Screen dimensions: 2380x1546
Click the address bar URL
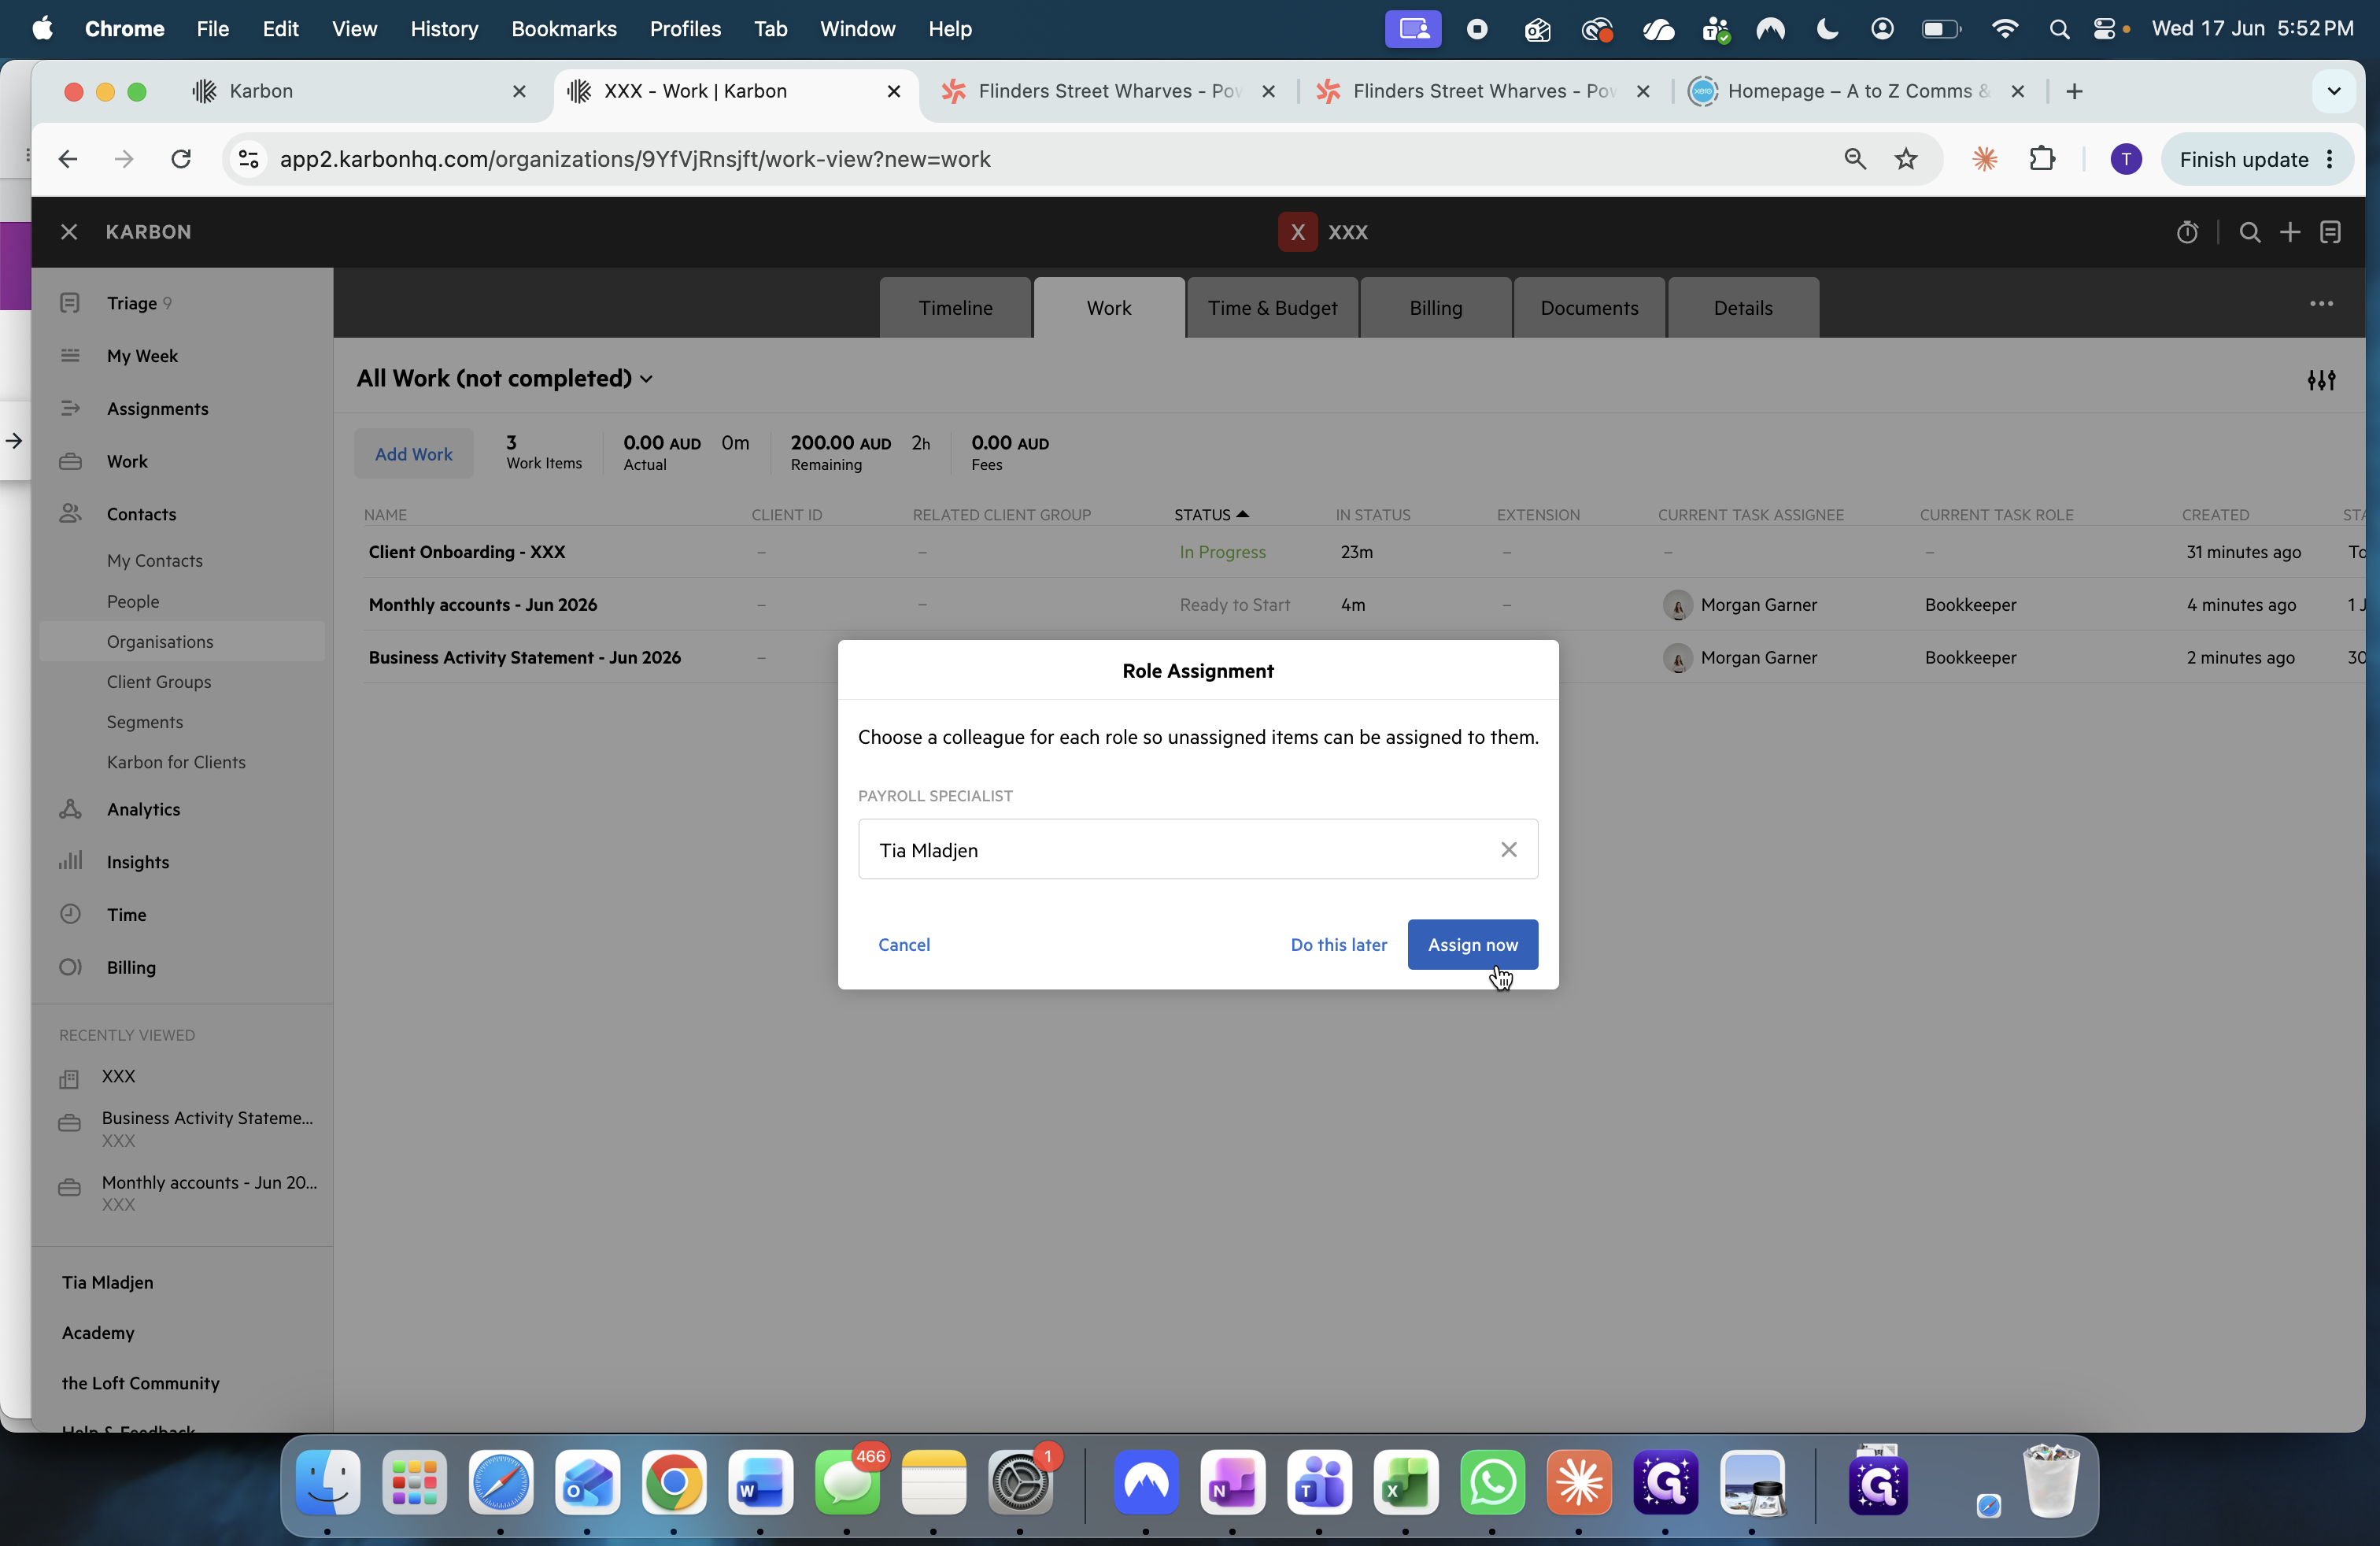[x=634, y=159]
